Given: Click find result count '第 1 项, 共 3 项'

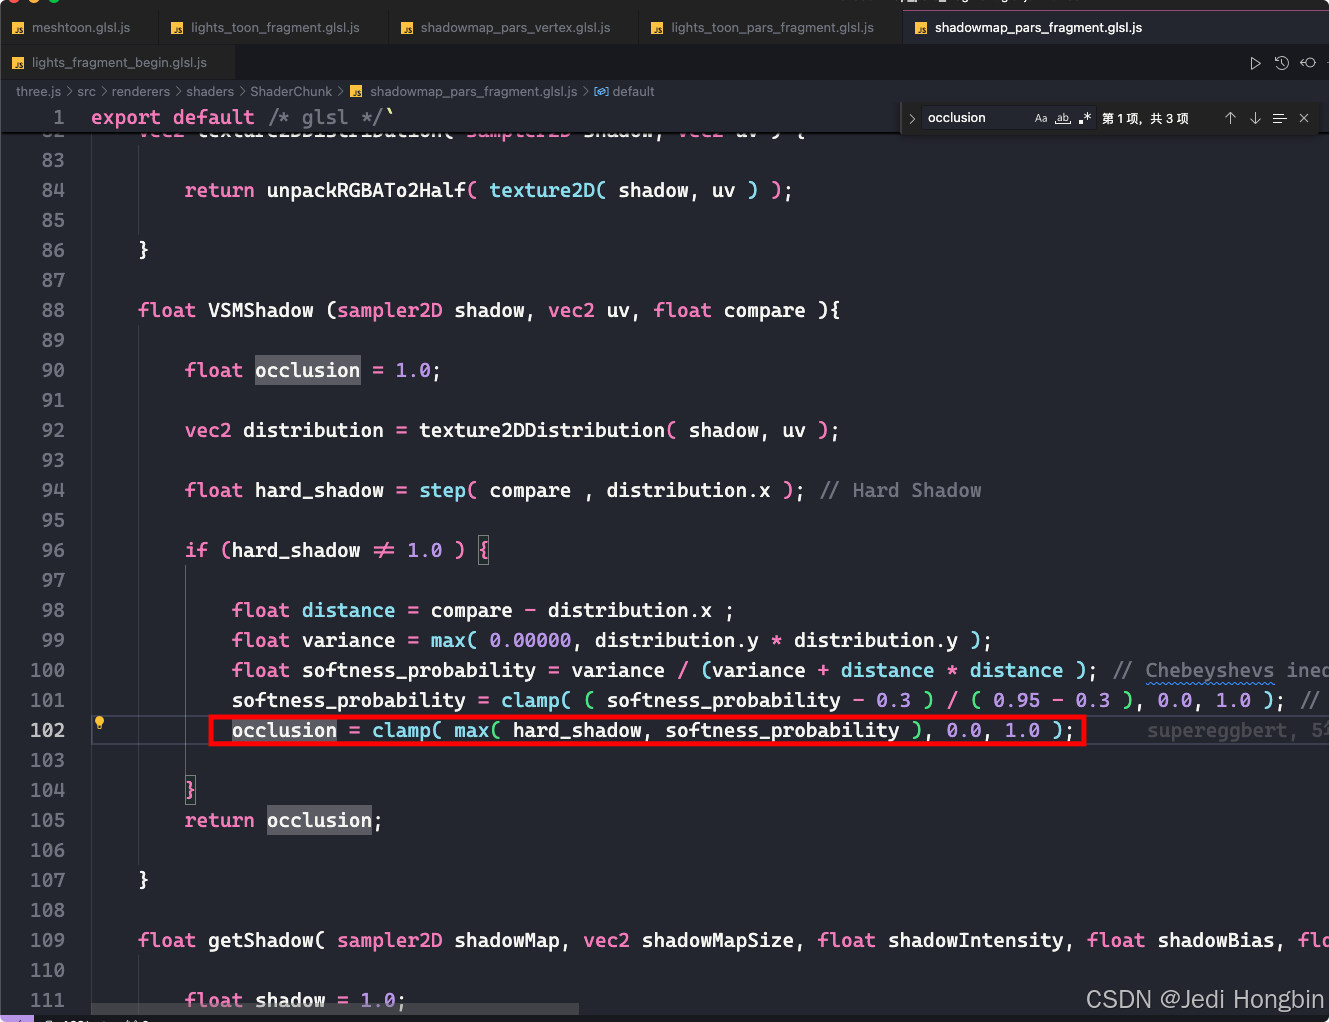Looking at the screenshot, I should pos(1145,118).
